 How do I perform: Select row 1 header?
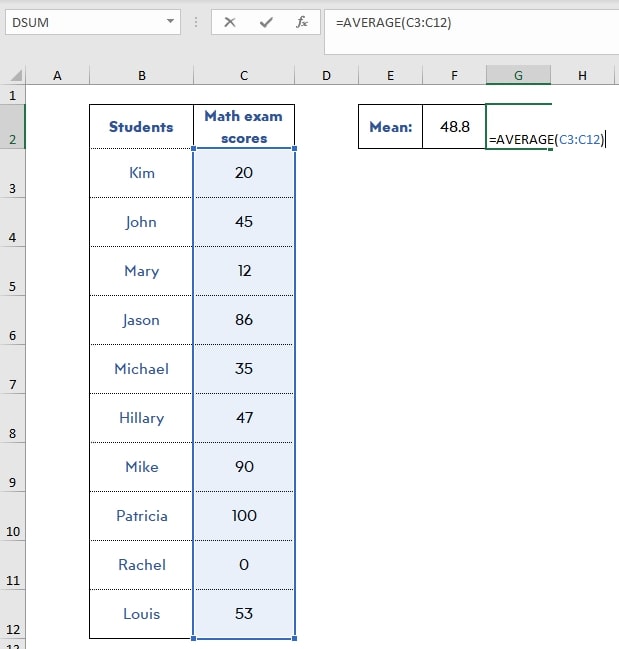pyautogui.click(x=12, y=95)
